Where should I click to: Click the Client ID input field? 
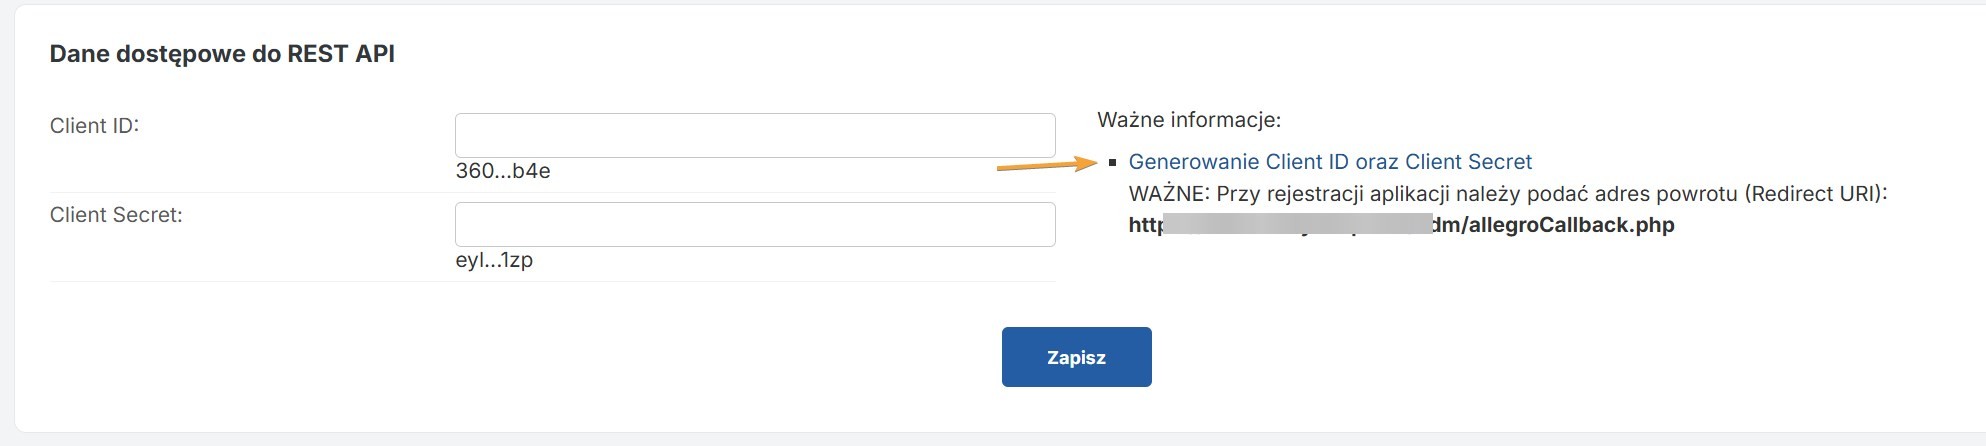pos(755,135)
